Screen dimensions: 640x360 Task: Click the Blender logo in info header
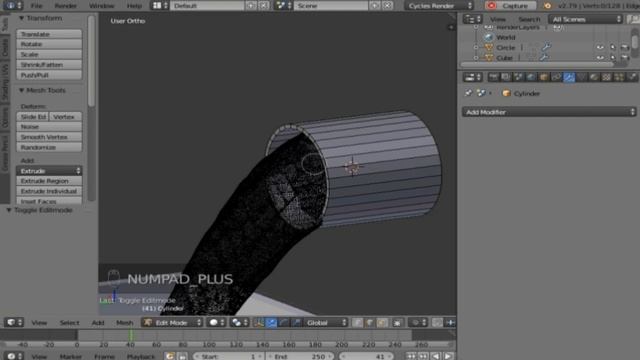pyautogui.click(x=548, y=6)
